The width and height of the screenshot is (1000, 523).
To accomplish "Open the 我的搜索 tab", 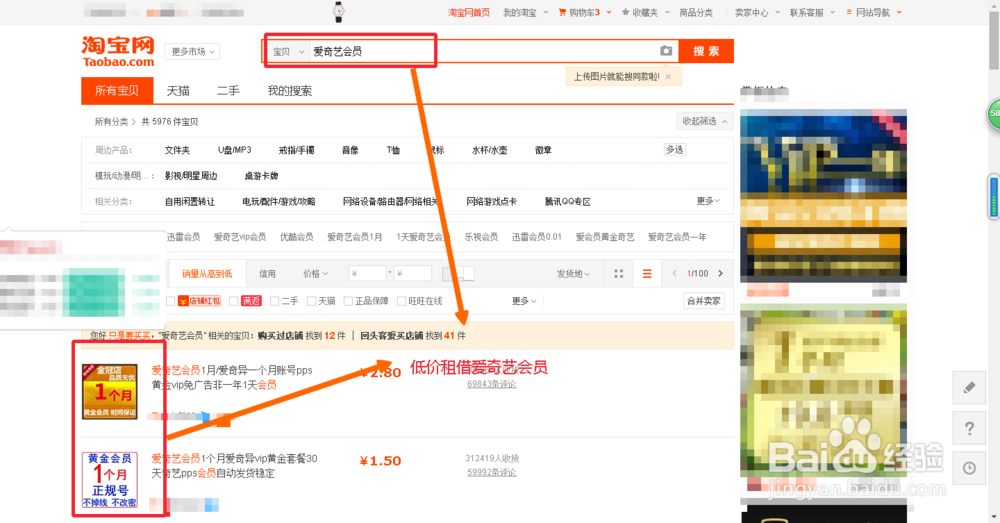I will click(290, 91).
